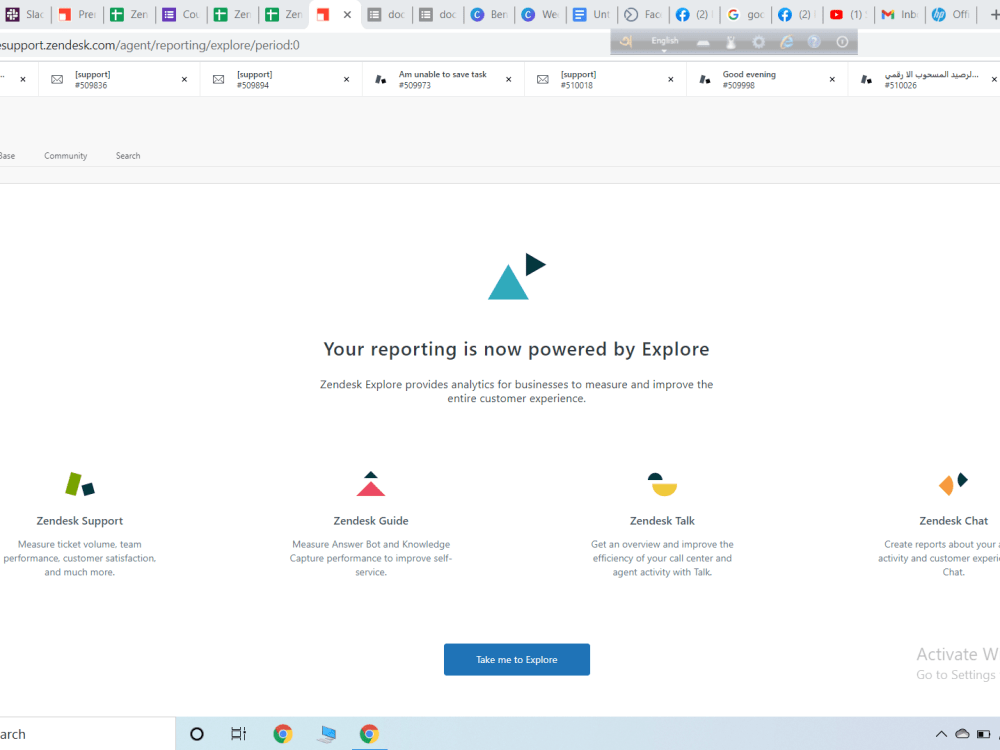Click the Zendesk Chat product icon
Image resolution: width=1000 pixels, height=750 pixels.
point(953,484)
